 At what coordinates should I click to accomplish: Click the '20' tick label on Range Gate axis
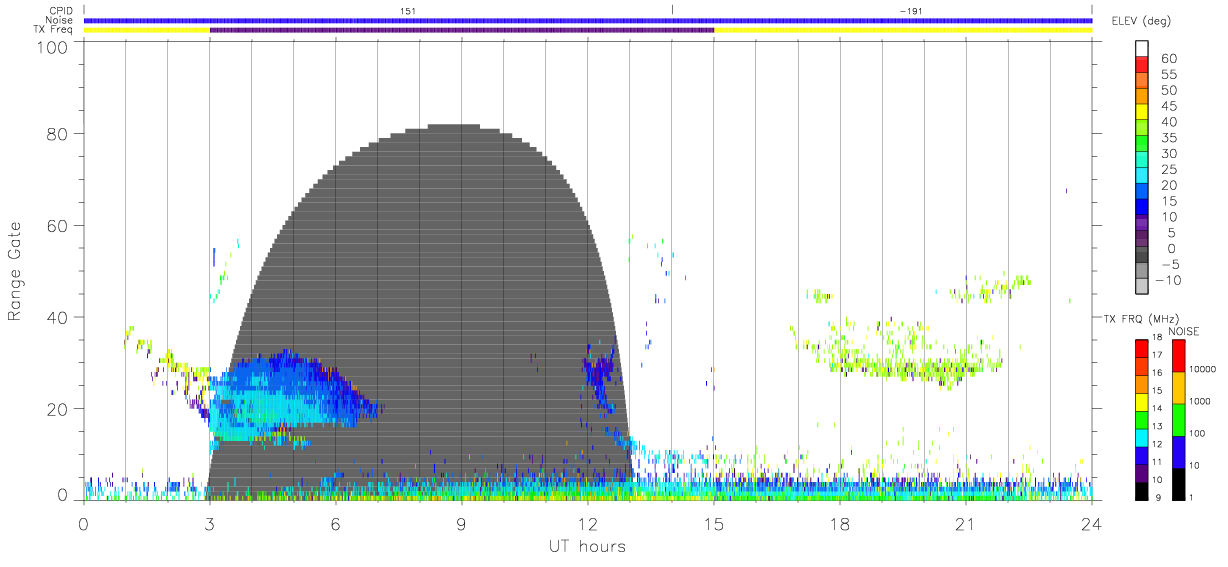point(56,409)
